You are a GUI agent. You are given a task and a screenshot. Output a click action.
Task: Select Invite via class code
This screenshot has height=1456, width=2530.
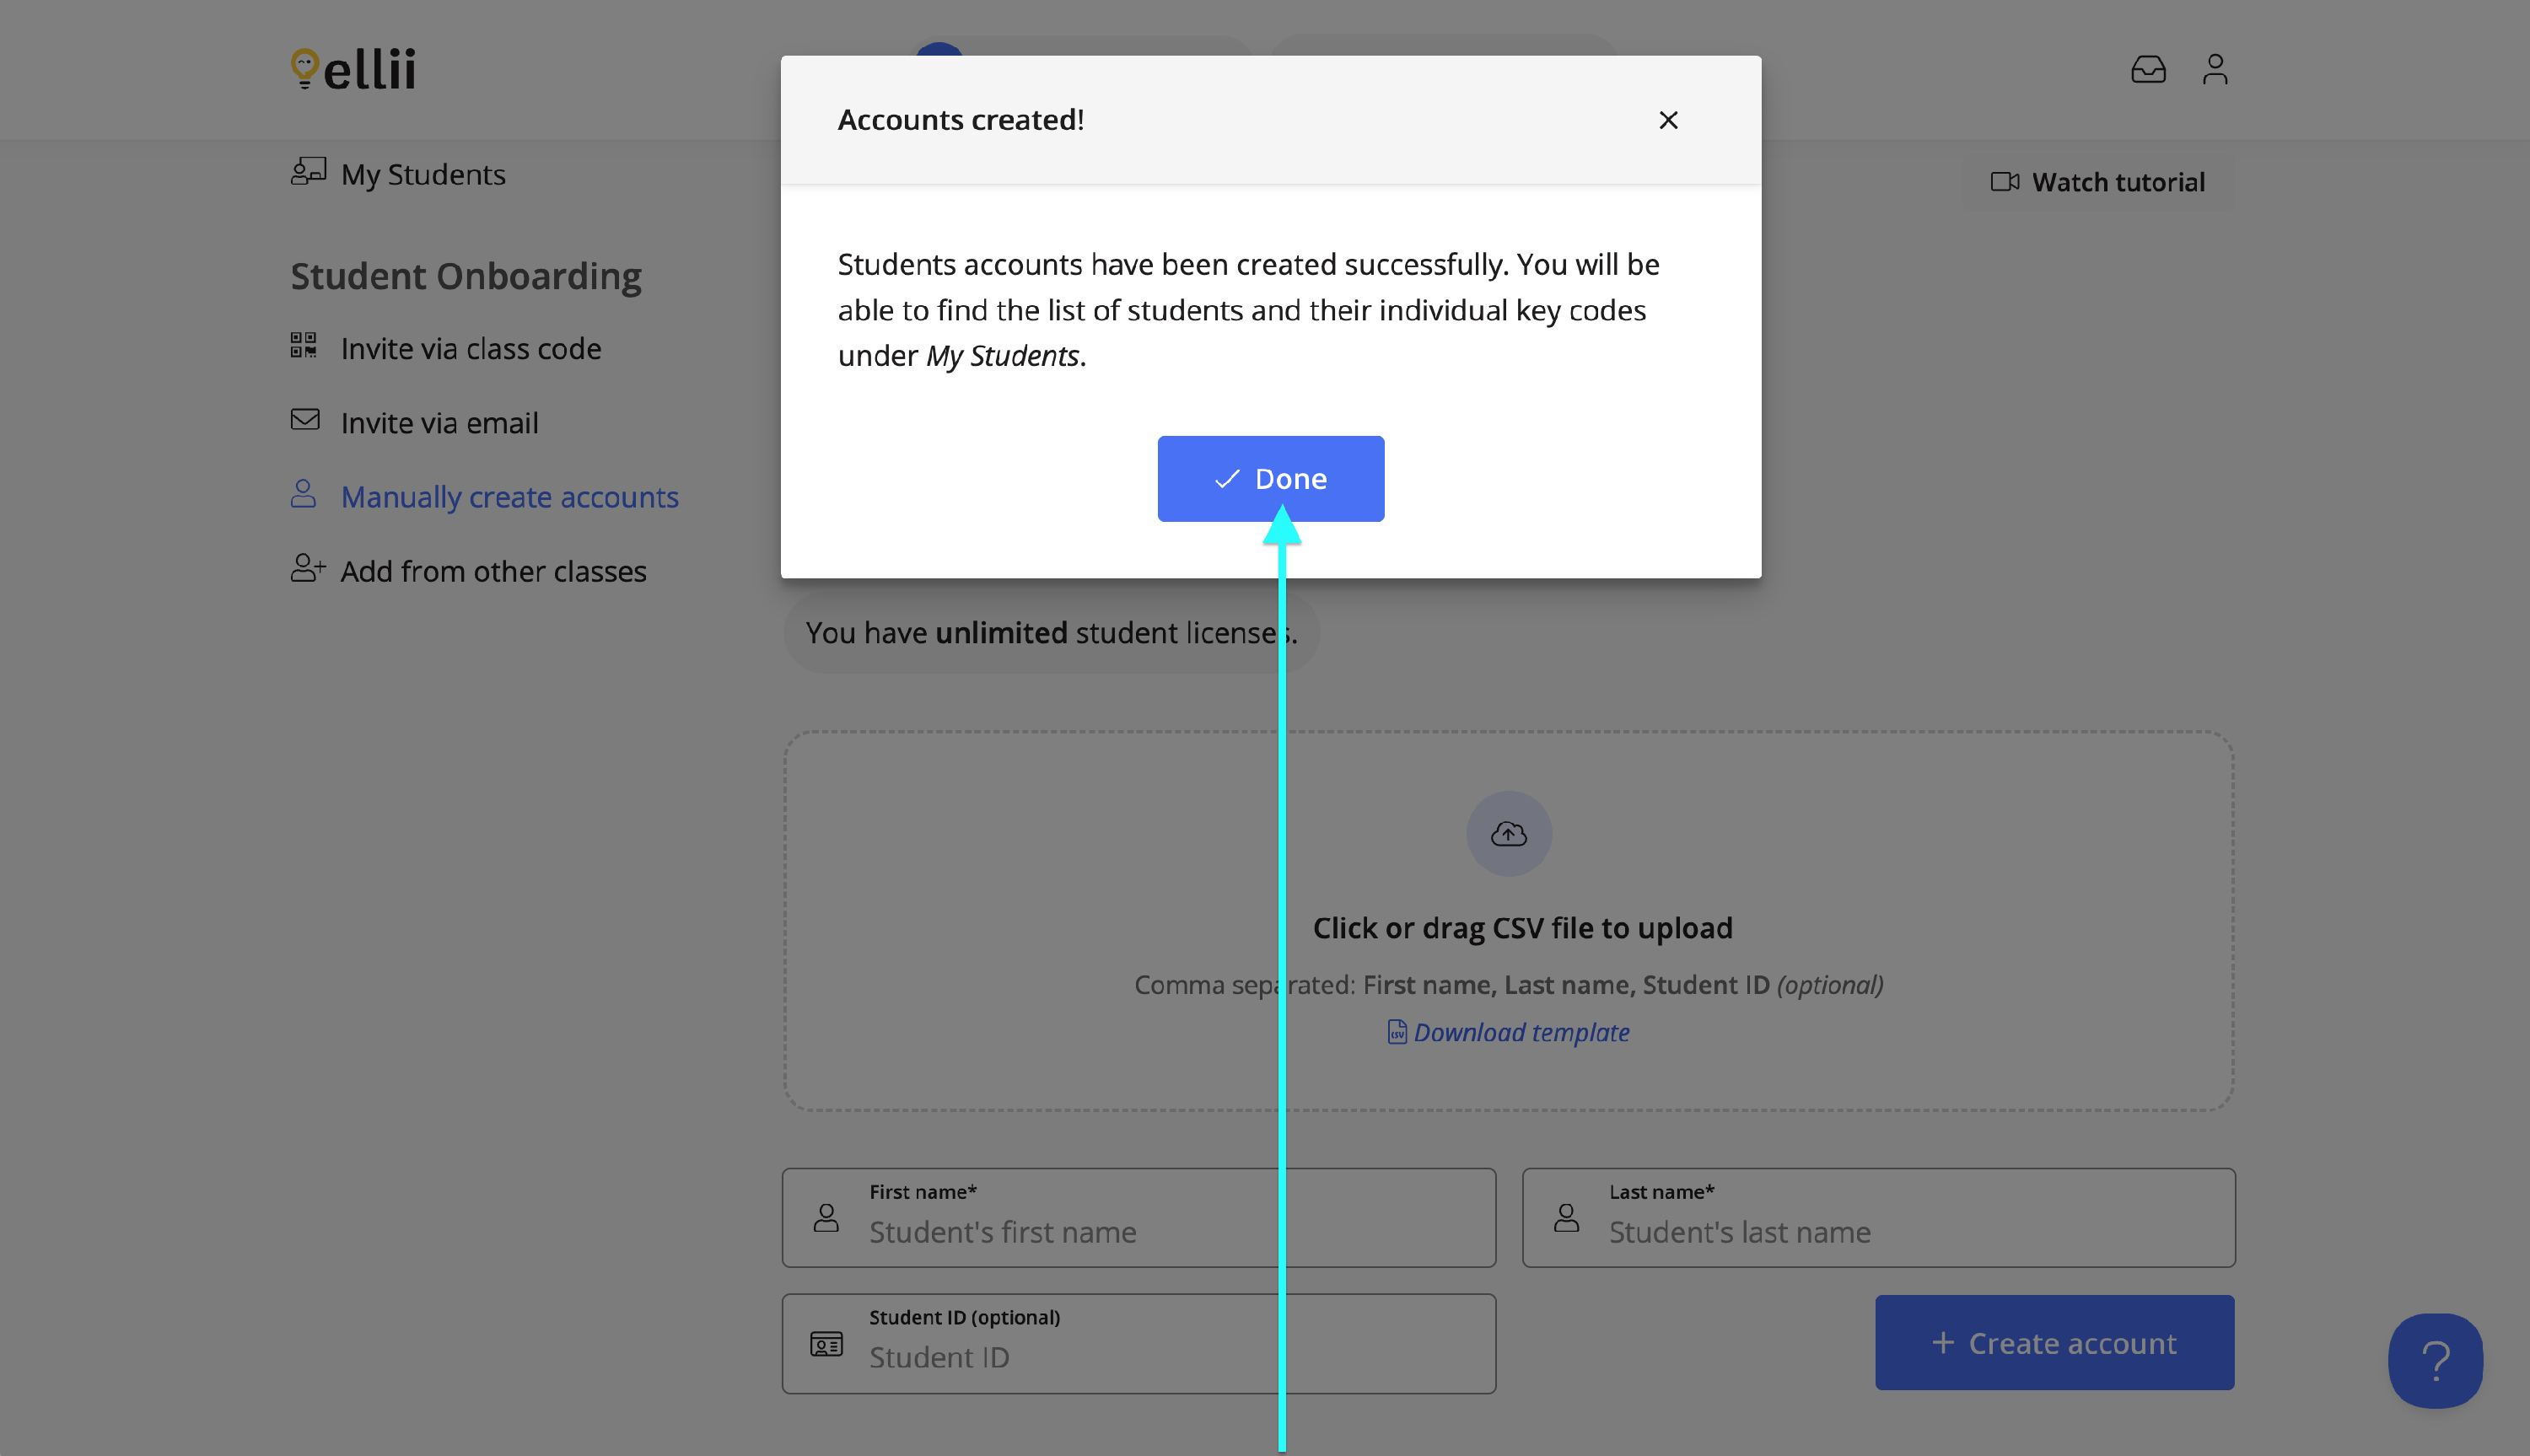coord(470,348)
